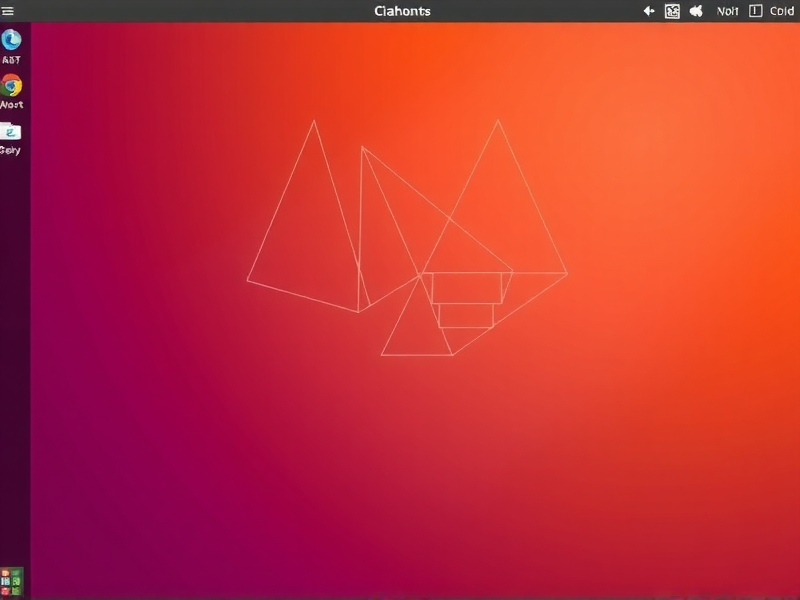
Task: Launch the Chrome browser labeled Wost
Action: pos(11,88)
